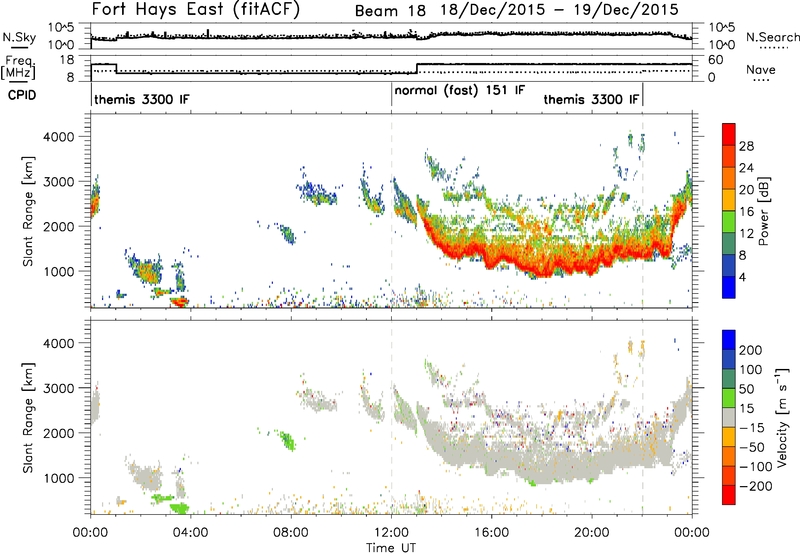
Task: Select the 4000 range tick in power panel
Action: pos(59,137)
